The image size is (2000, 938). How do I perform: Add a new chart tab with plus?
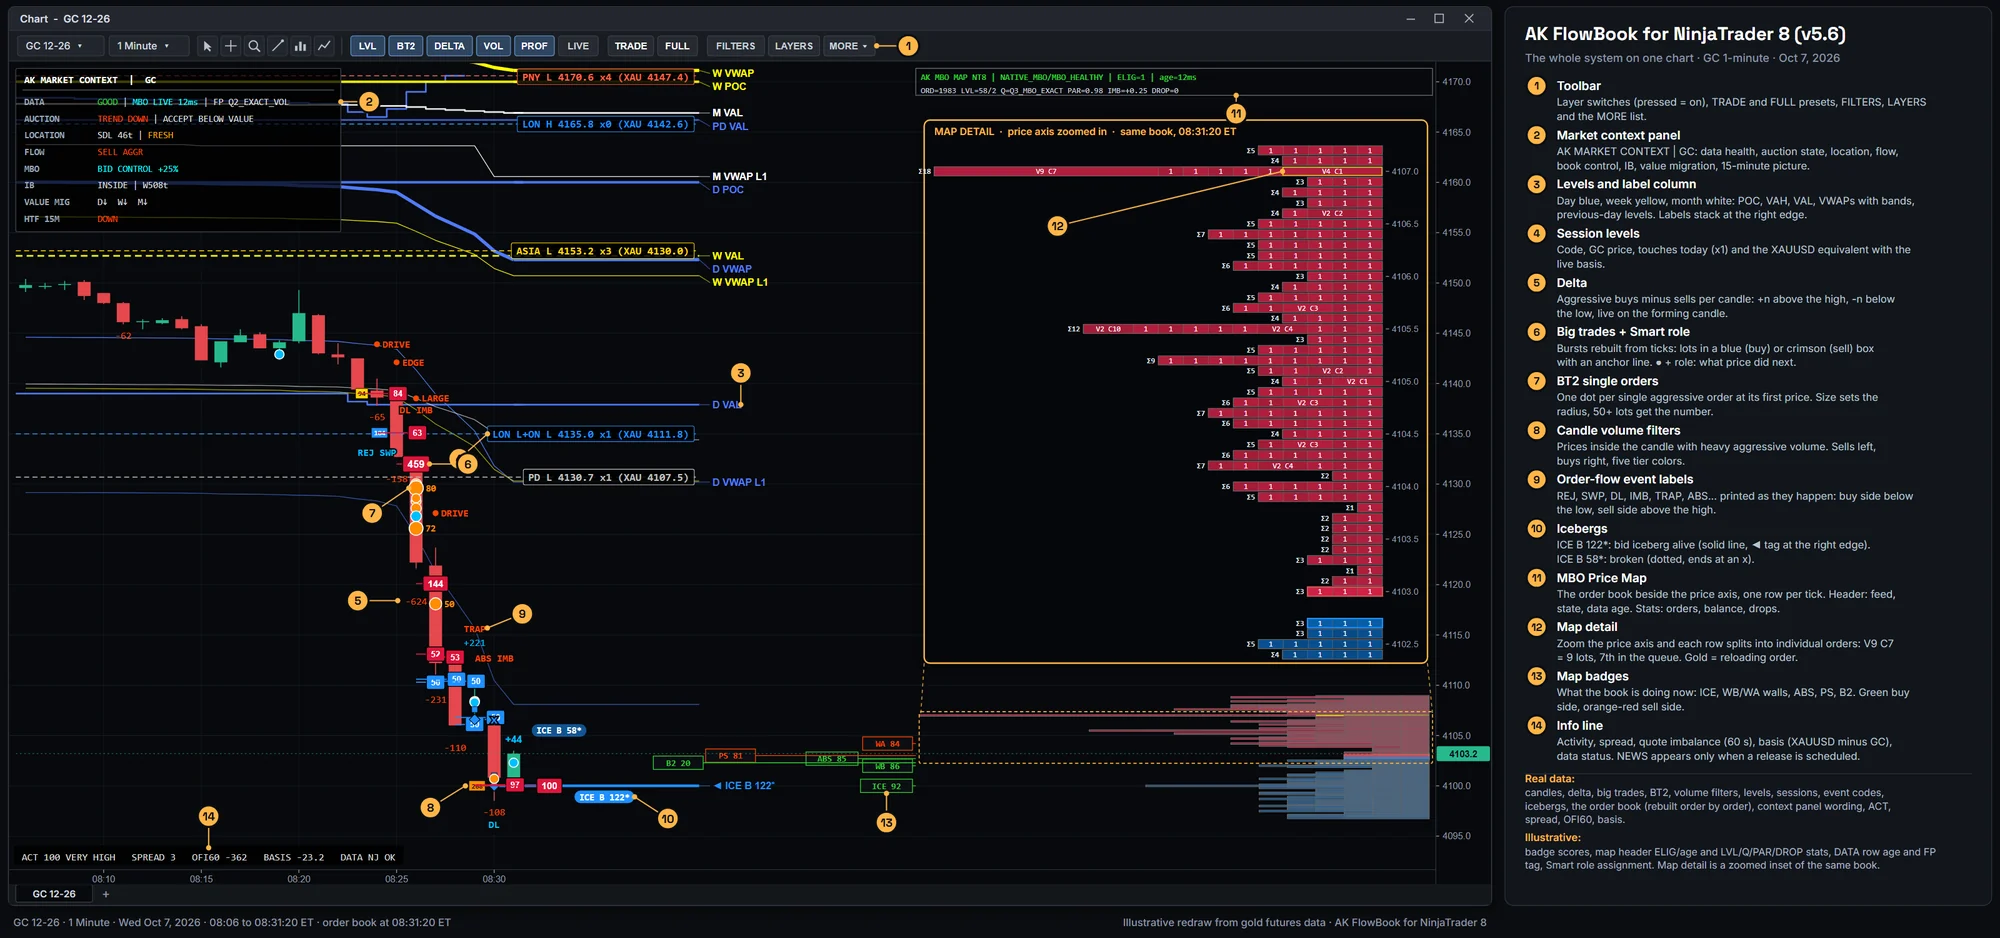[x=106, y=894]
